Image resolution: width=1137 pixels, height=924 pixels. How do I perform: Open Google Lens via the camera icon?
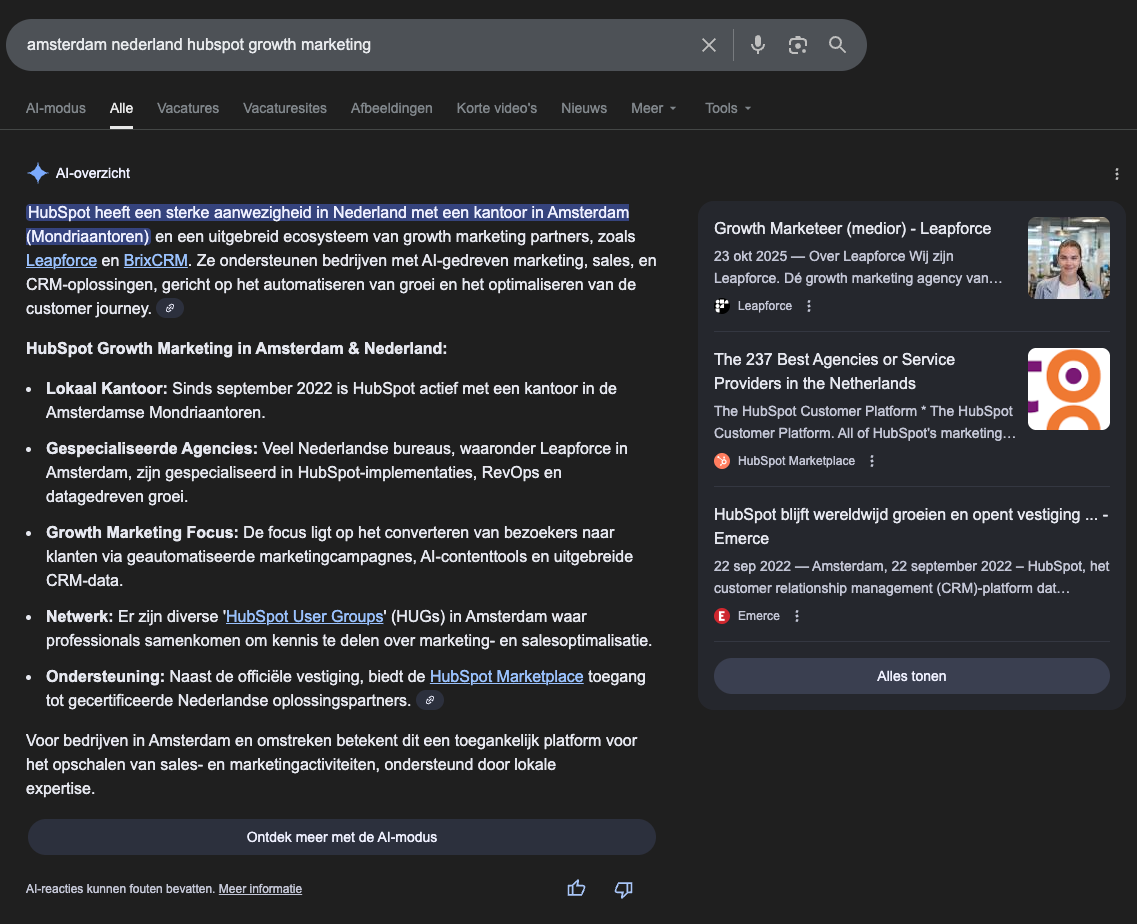pos(797,44)
